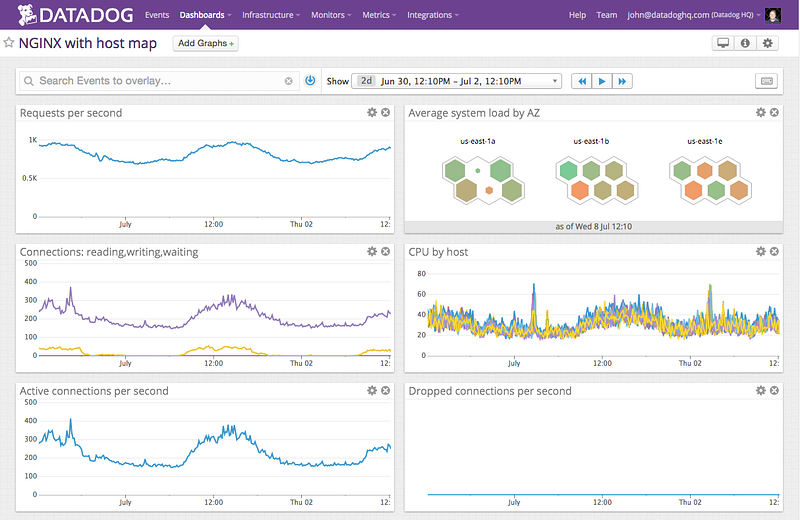
Task: Open the time range dropdown
Action: pos(456,81)
